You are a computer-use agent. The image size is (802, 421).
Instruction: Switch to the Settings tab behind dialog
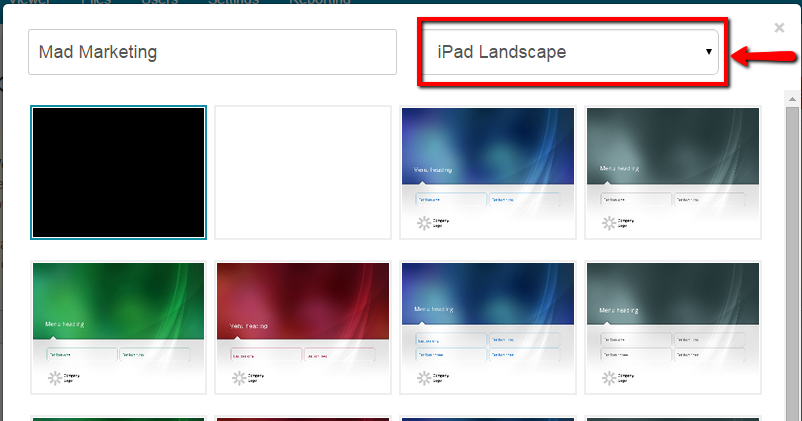[x=233, y=3]
